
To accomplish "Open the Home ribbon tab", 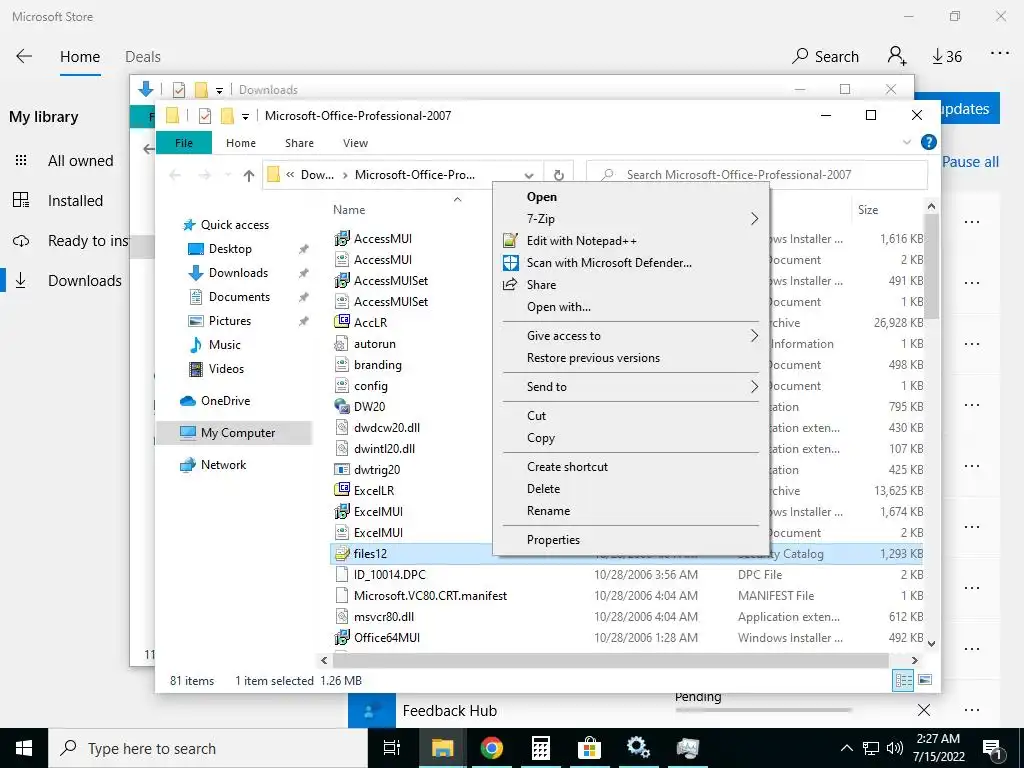I will (241, 142).
